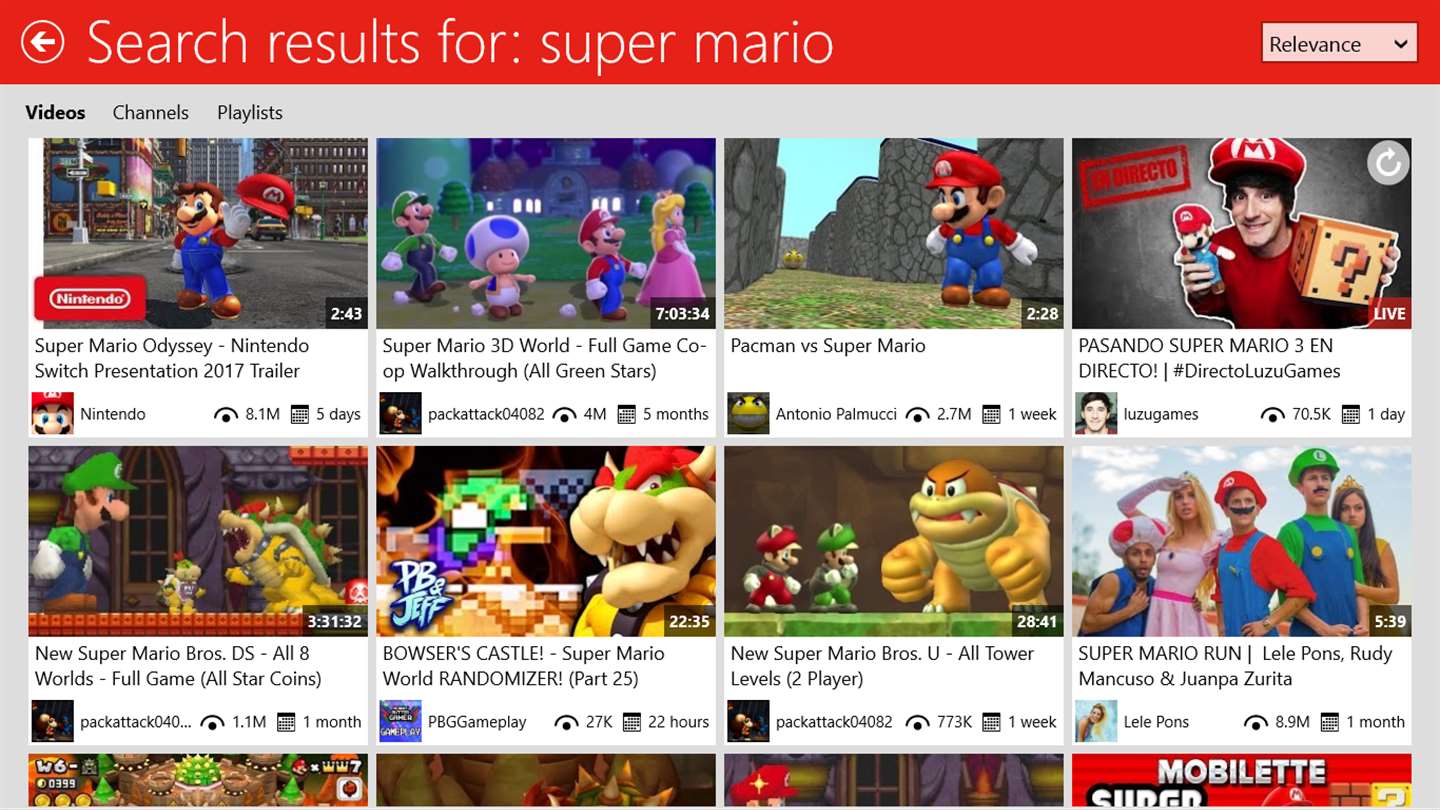Click the luzugames channel avatar
This screenshot has height=810, width=1440.
(x=1096, y=413)
